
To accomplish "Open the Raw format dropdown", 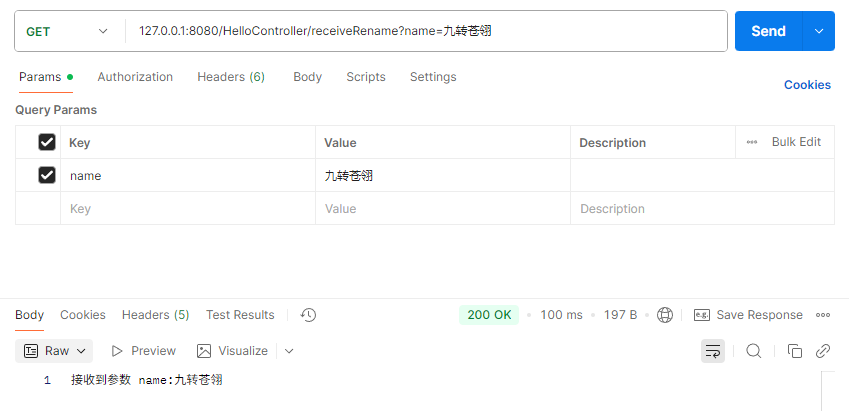I will [x=54, y=351].
